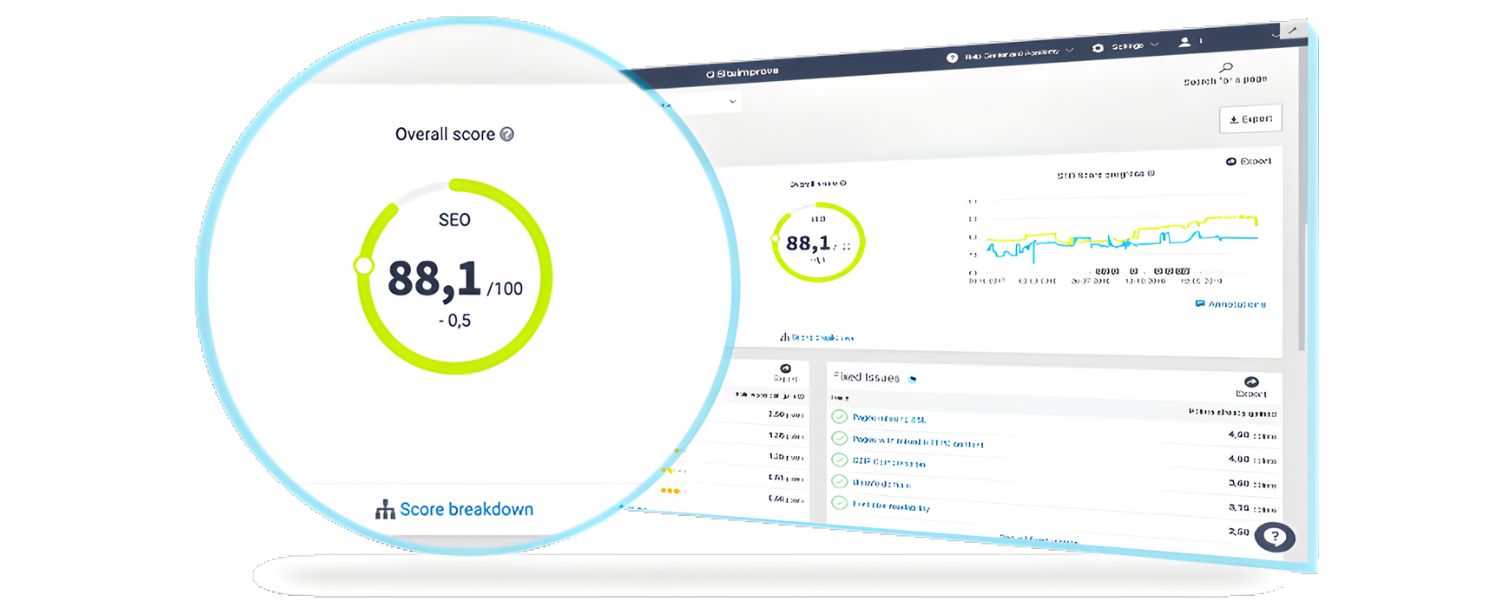
Task: Click the Export button with download icon
Action: pyautogui.click(x=1250, y=119)
